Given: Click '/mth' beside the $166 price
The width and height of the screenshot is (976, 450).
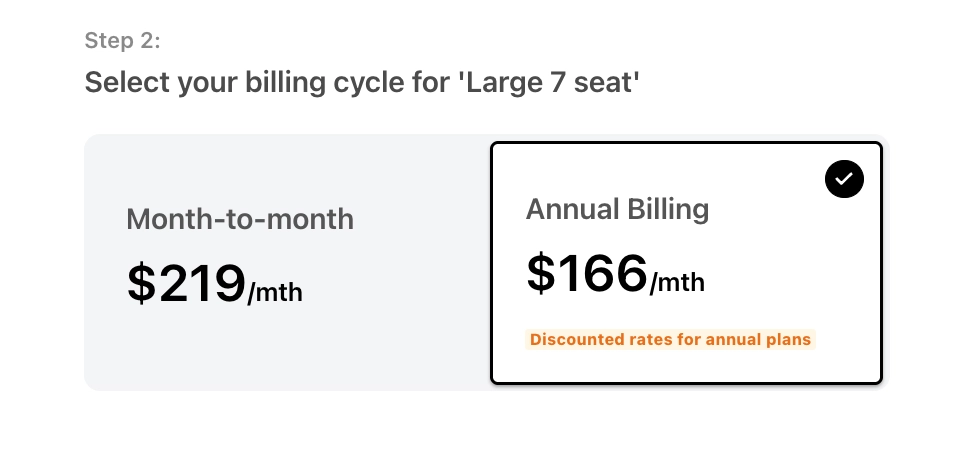Looking at the screenshot, I should [x=677, y=283].
